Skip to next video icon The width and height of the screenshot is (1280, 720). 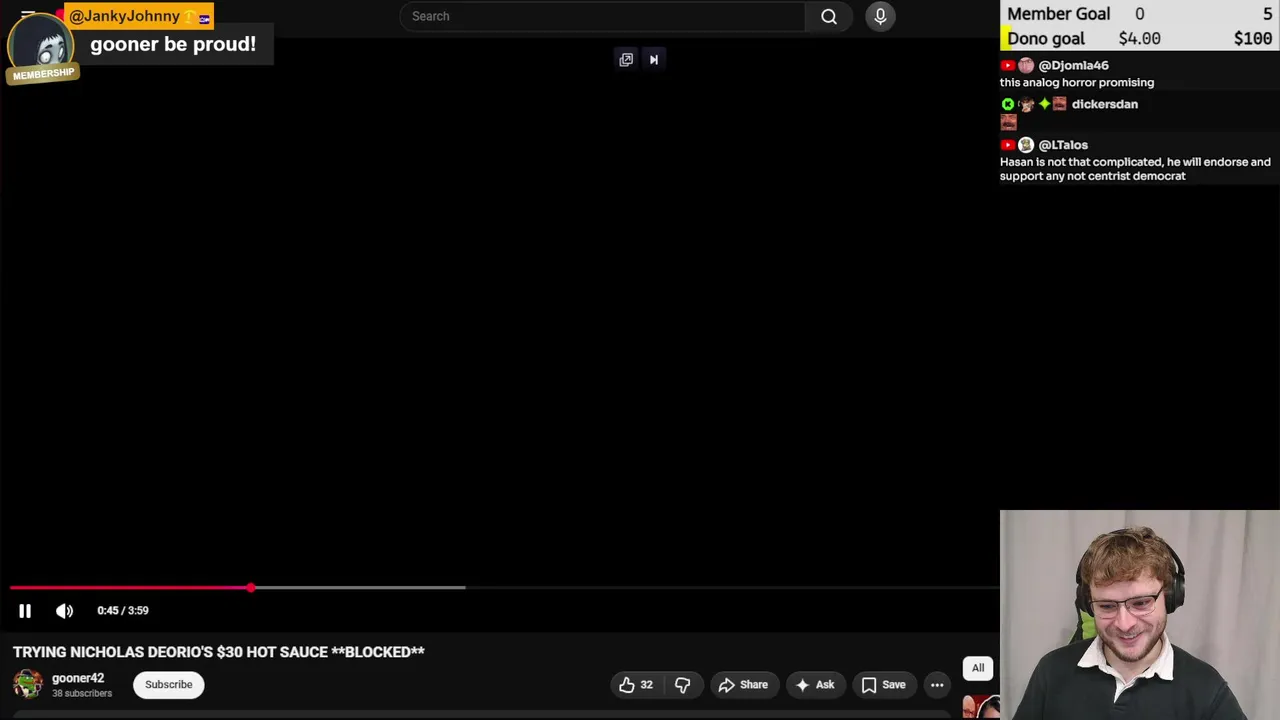[x=654, y=59]
